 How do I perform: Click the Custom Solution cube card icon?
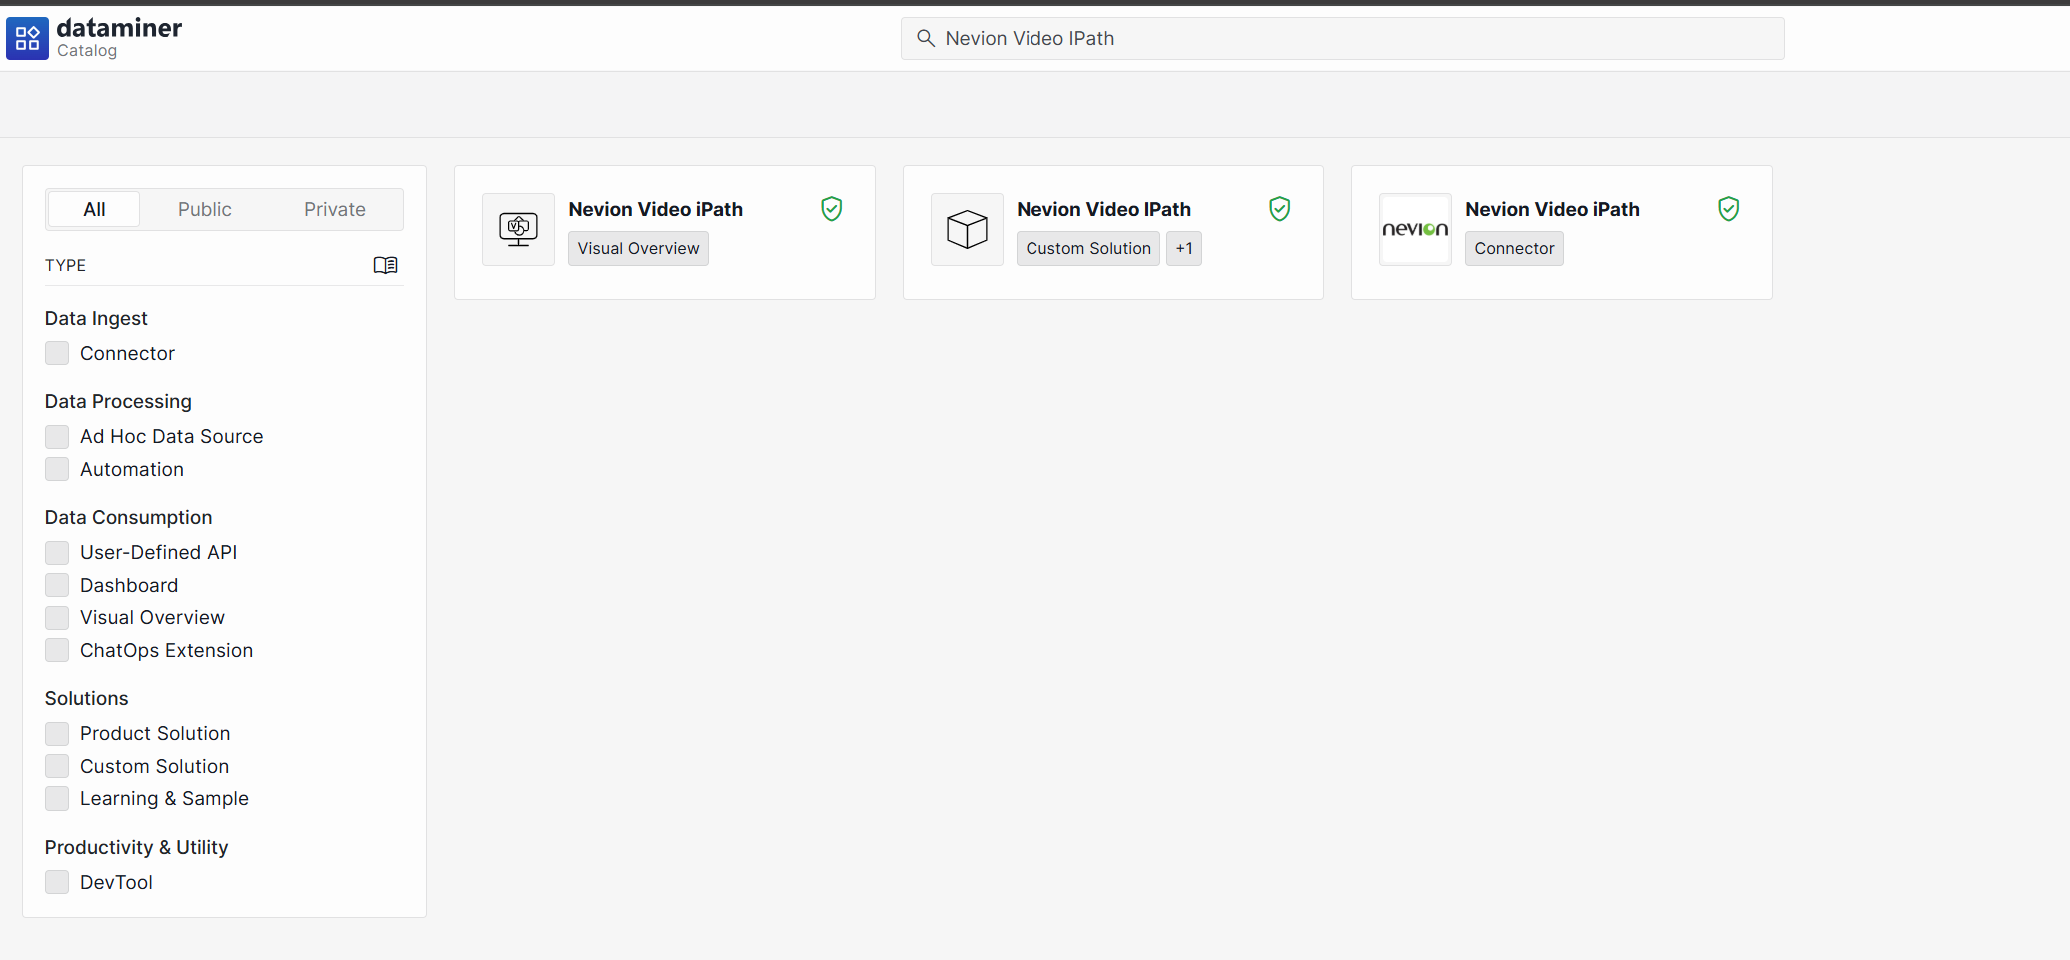click(x=967, y=229)
